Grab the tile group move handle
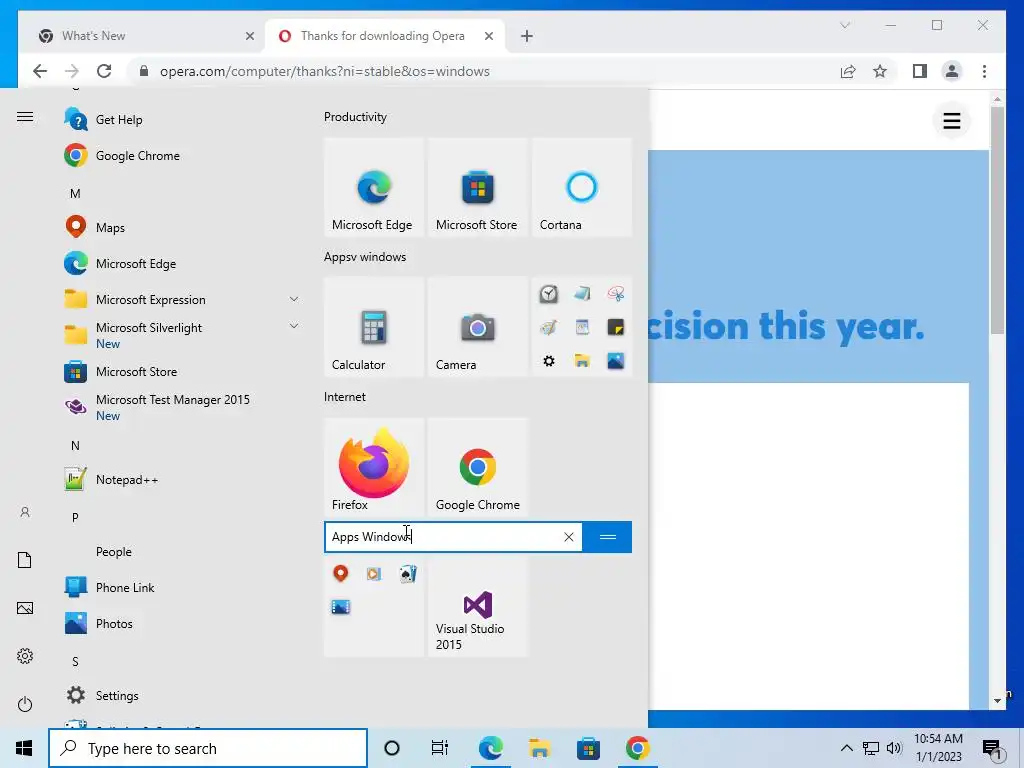The image size is (1024, 768). coord(607,537)
